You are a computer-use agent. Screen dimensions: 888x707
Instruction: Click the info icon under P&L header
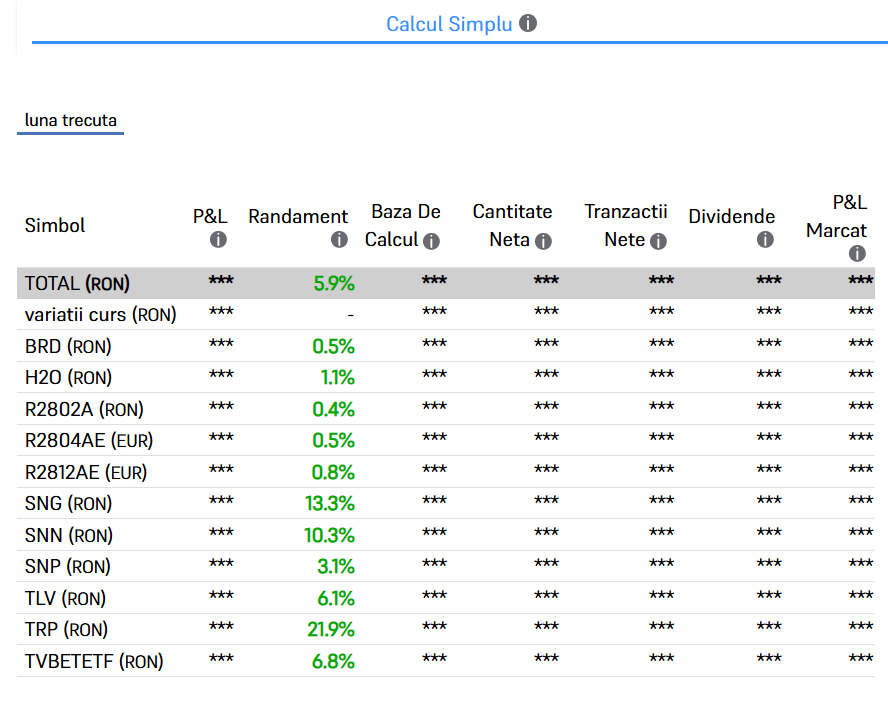tap(218, 240)
